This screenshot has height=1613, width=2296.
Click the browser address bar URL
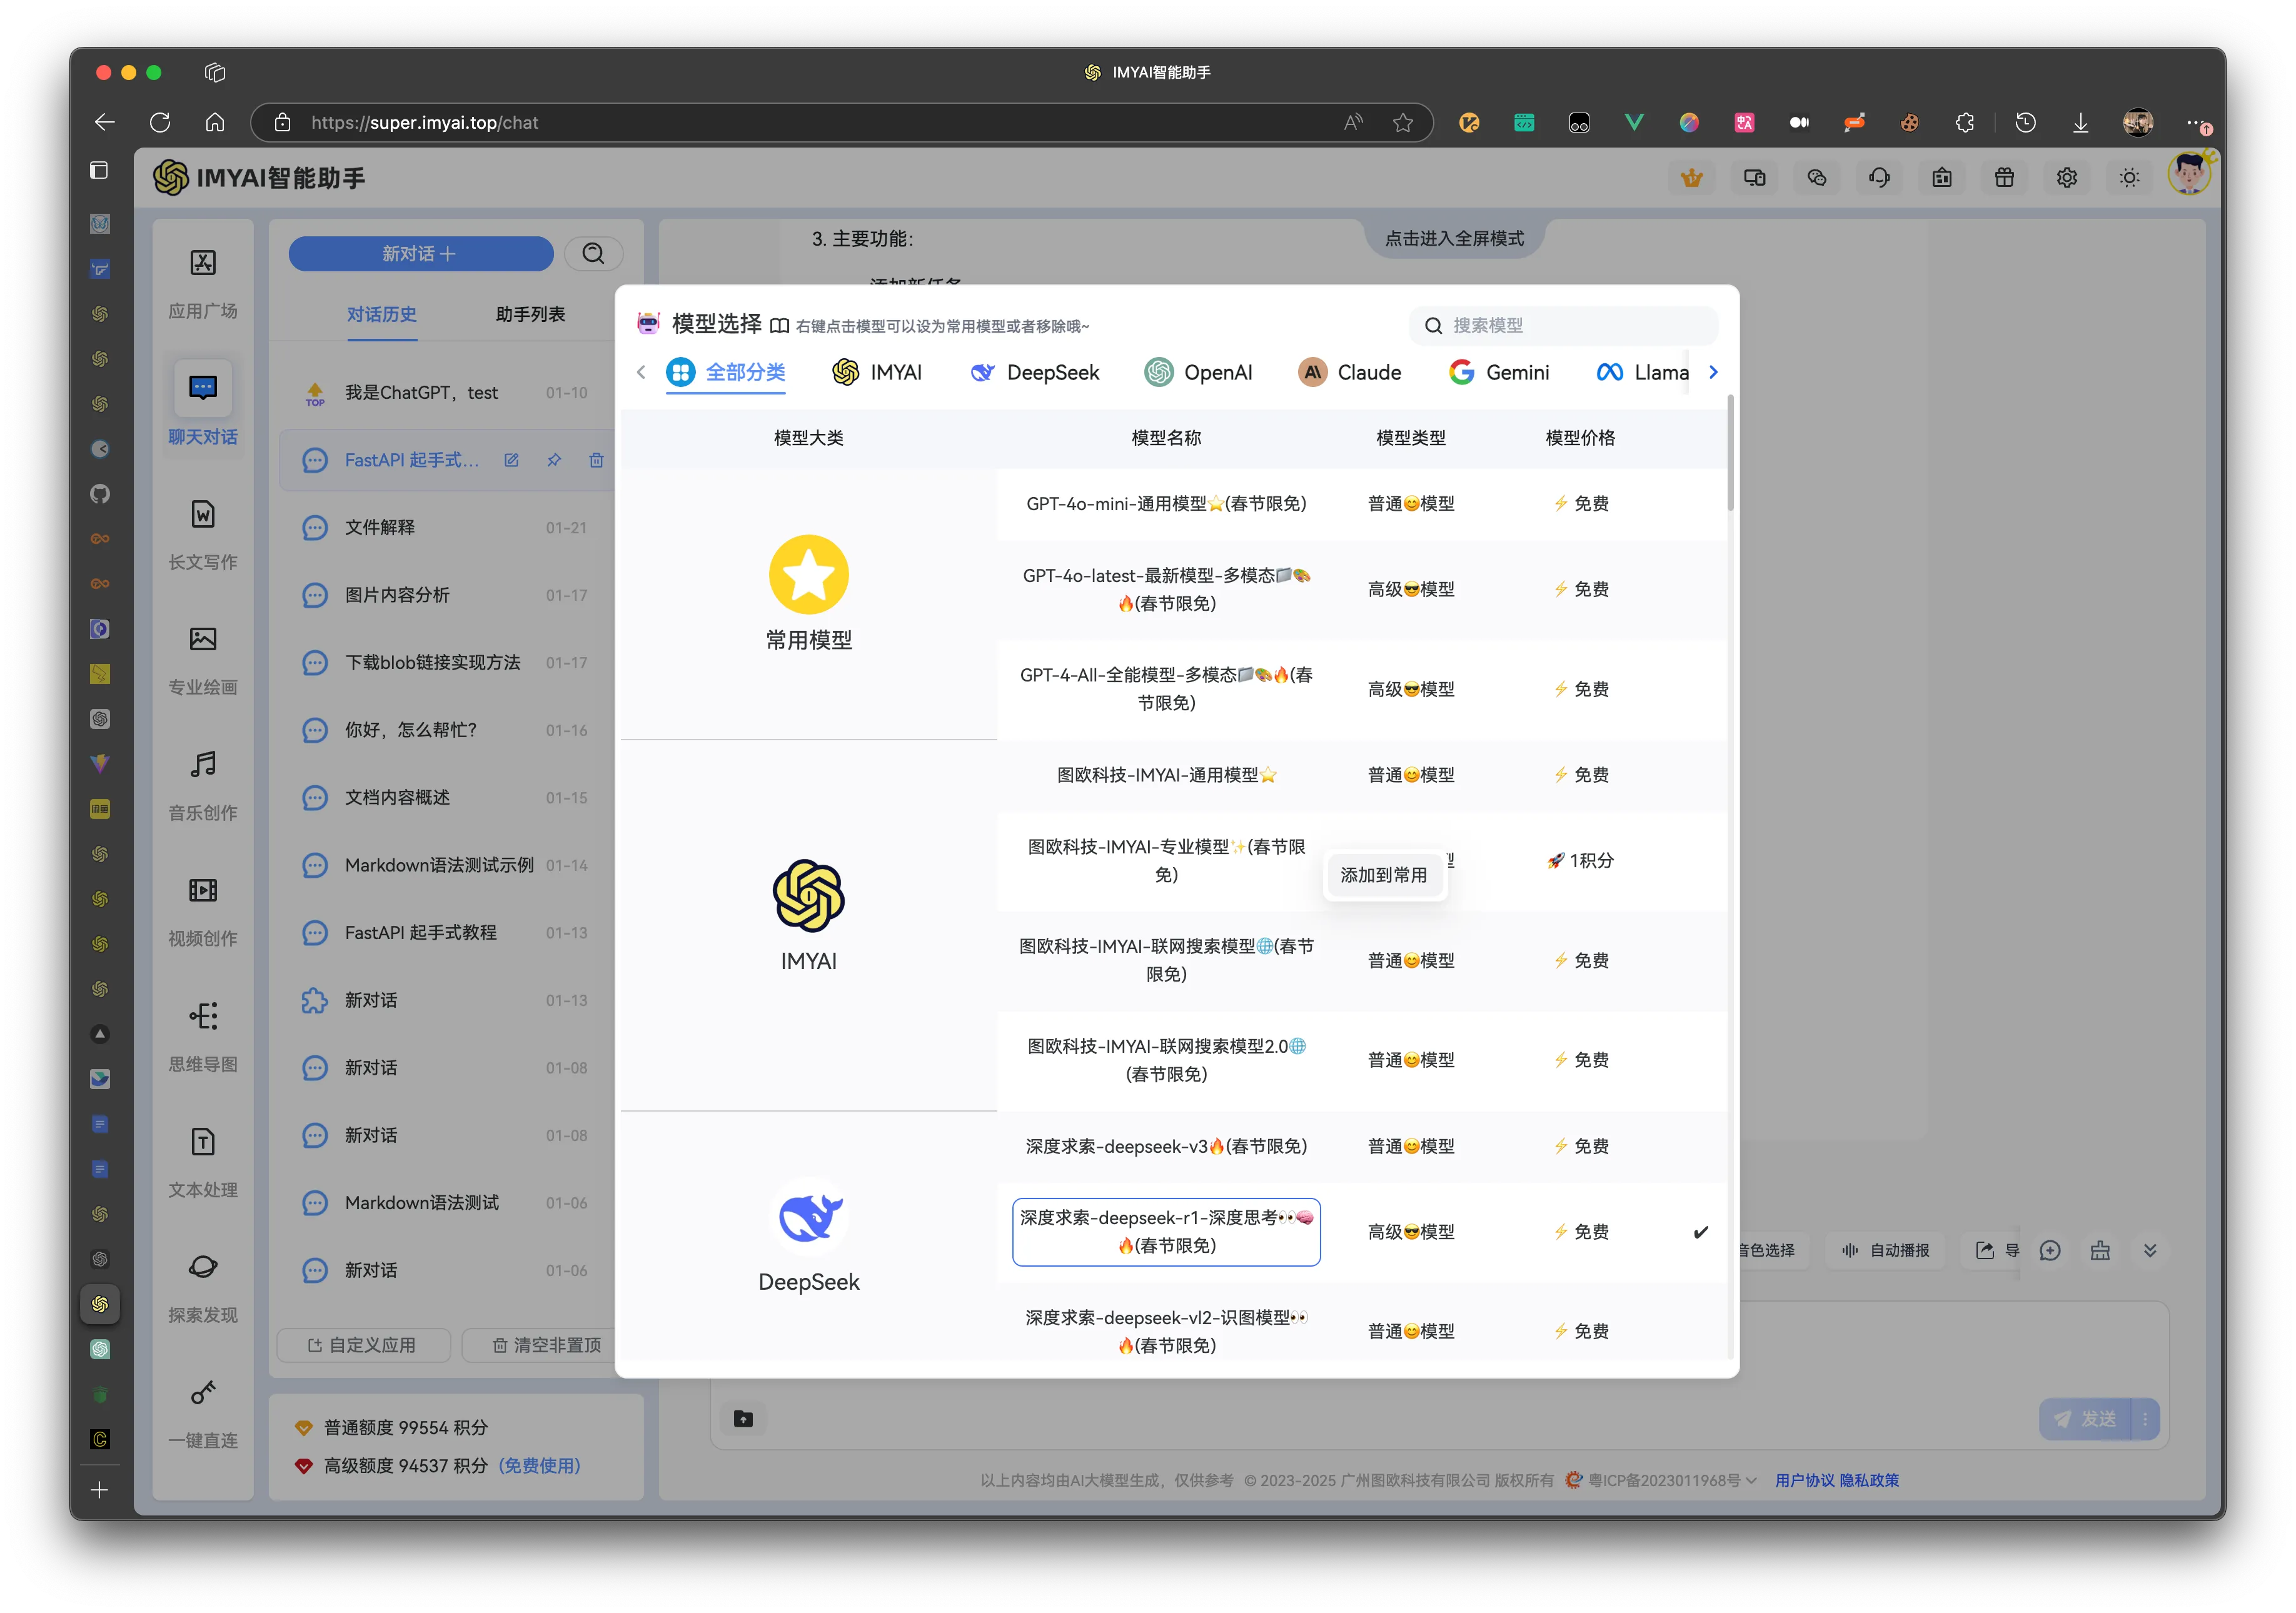(x=424, y=122)
